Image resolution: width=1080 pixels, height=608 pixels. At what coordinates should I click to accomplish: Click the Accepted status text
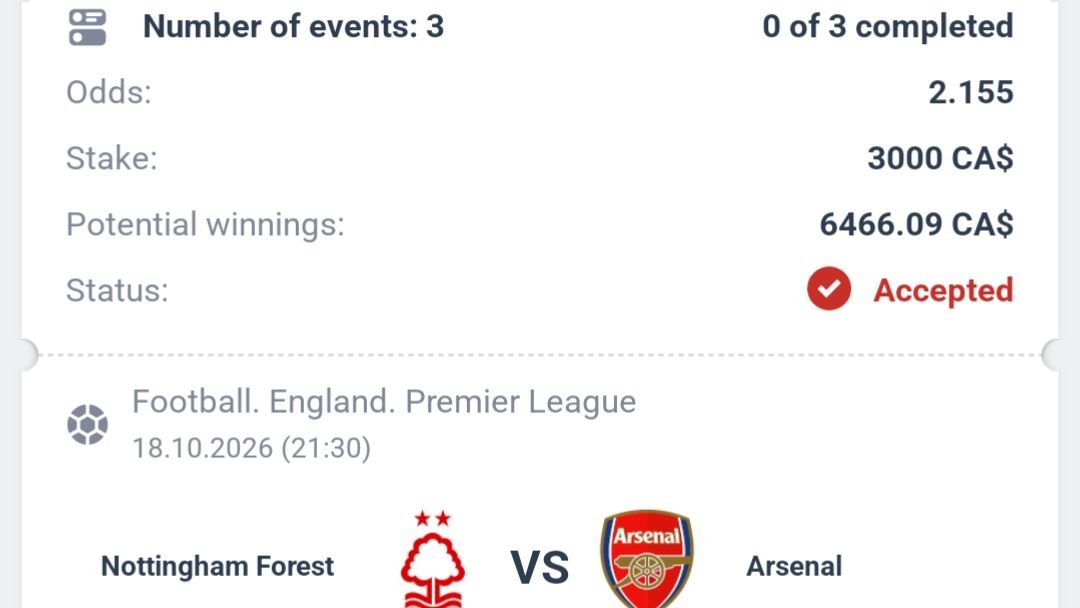click(x=943, y=290)
